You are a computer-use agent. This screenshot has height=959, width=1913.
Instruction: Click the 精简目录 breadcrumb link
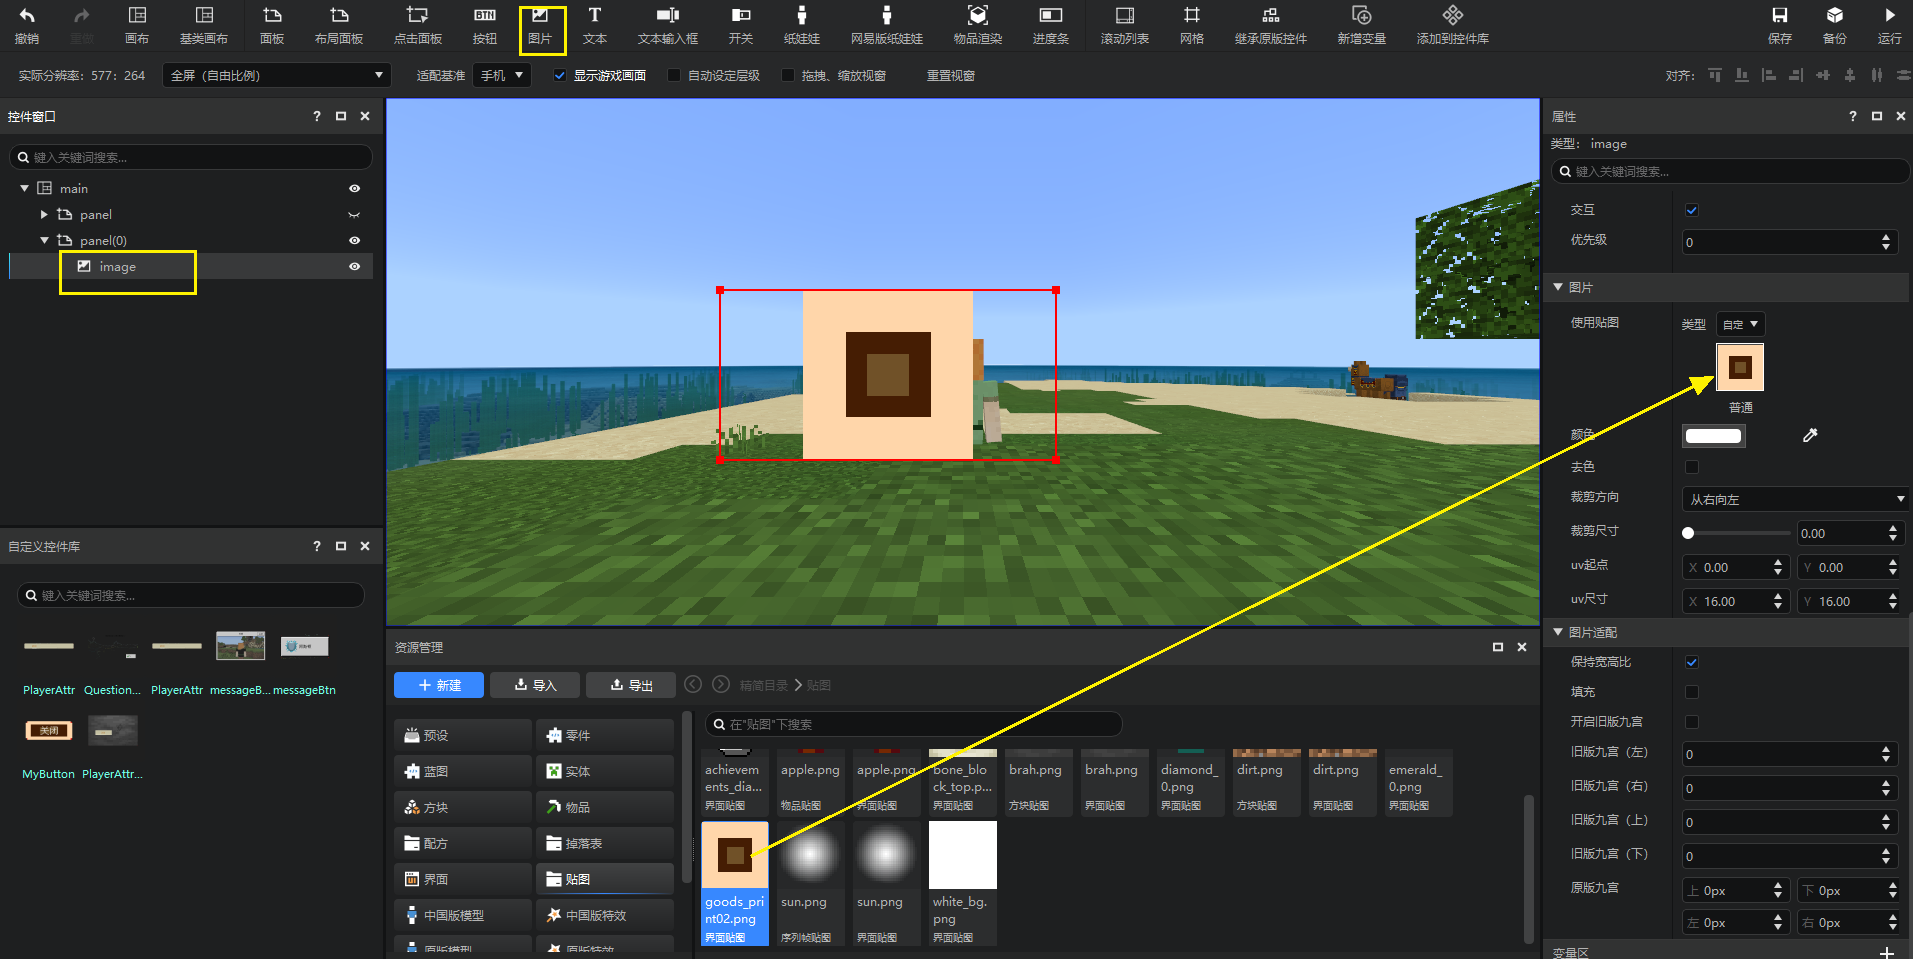click(763, 685)
